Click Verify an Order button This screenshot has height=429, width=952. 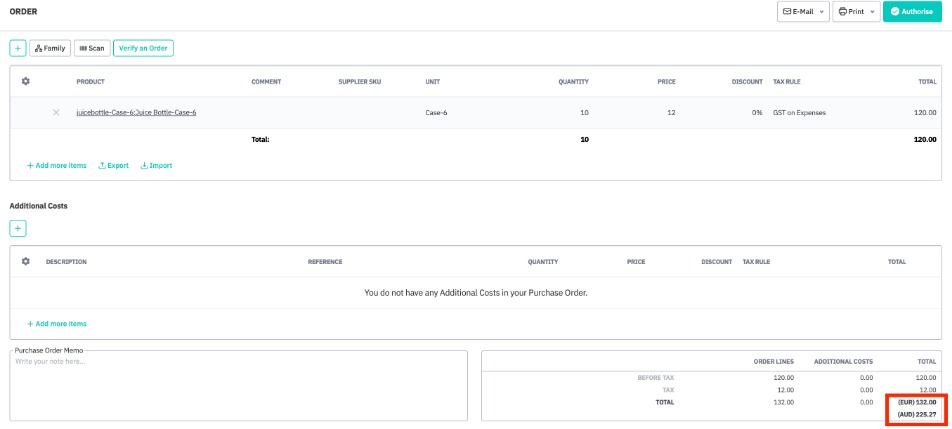coord(143,48)
